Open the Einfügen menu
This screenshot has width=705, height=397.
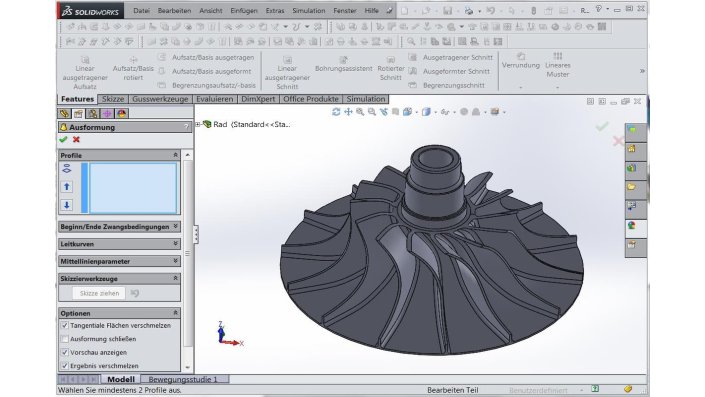click(x=244, y=10)
